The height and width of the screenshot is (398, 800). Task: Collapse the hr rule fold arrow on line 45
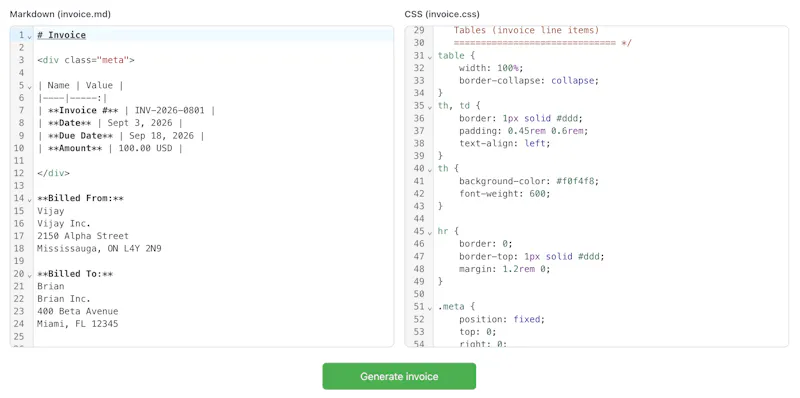[x=430, y=232]
